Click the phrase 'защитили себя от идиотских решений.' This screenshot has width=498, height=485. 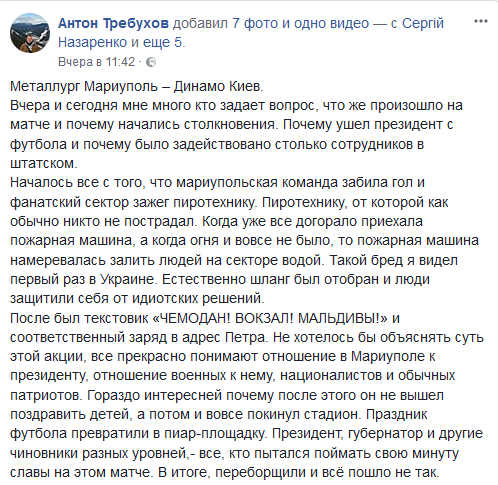pyautogui.click(x=137, y=298)
